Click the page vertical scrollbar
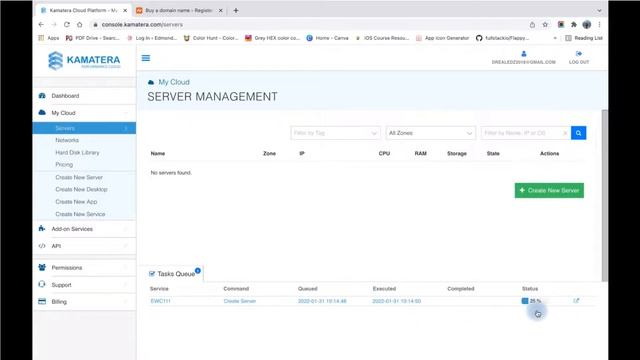Screen dimensions: 640x360 [x=604, y=195]
